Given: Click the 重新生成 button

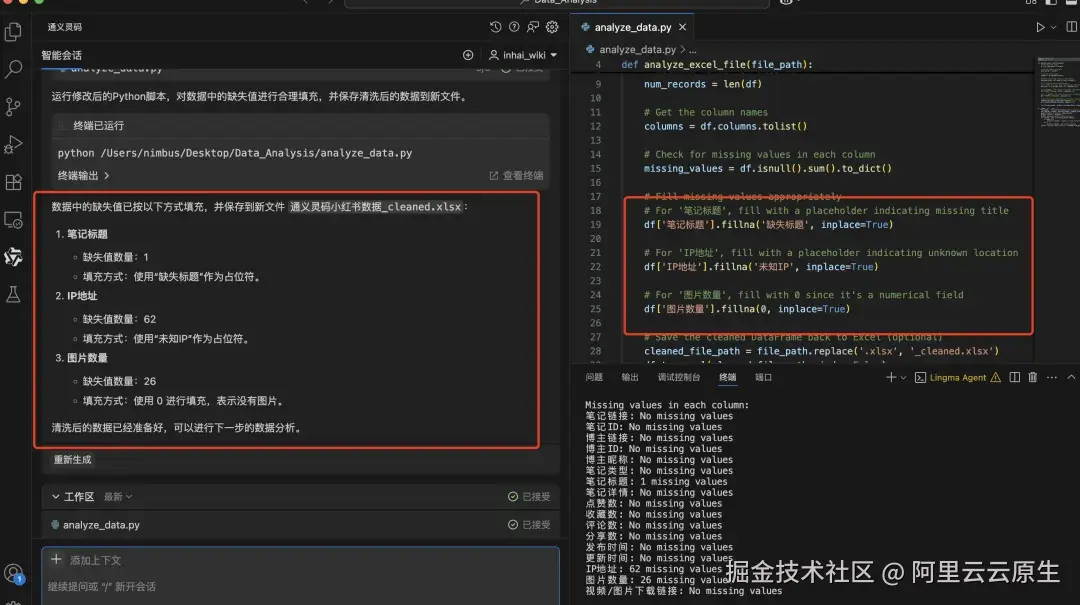Looking at the screenshot, I should pos(72,460).
